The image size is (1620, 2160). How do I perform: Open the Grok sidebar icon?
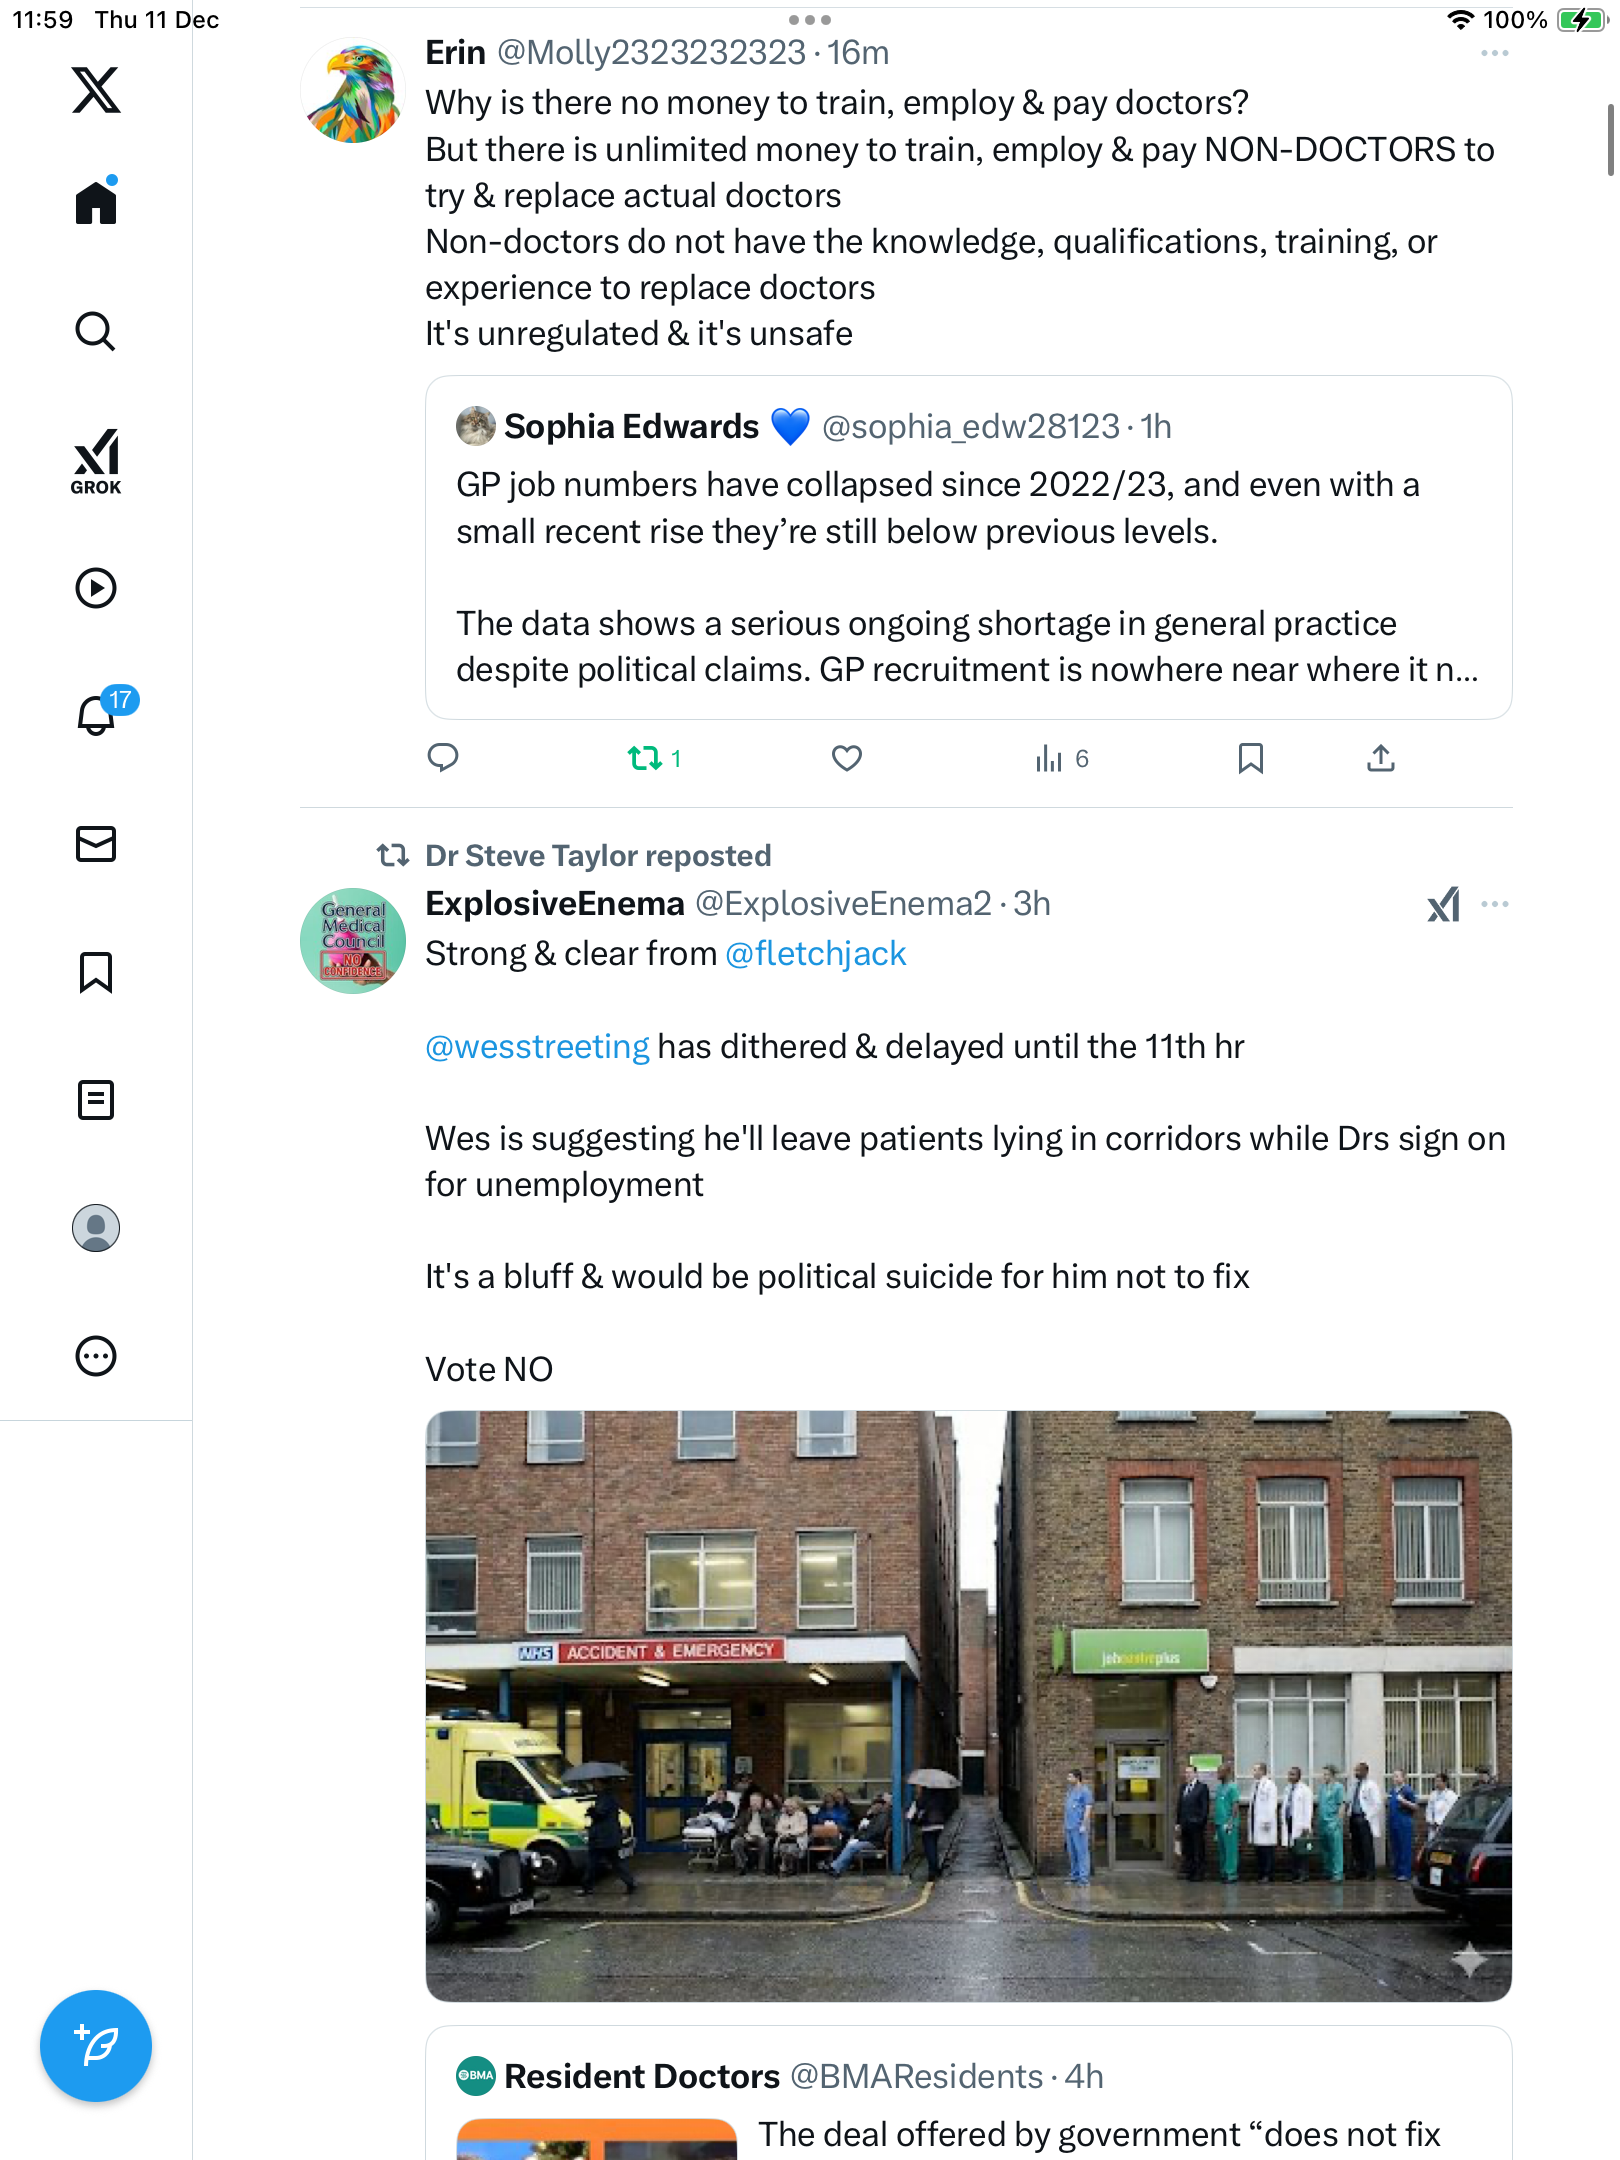96,461
